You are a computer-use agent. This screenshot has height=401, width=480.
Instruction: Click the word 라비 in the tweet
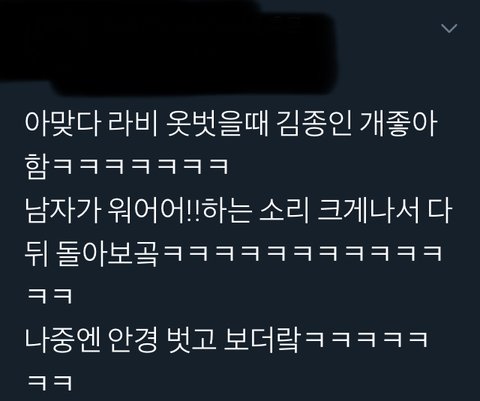click(133, 124)
